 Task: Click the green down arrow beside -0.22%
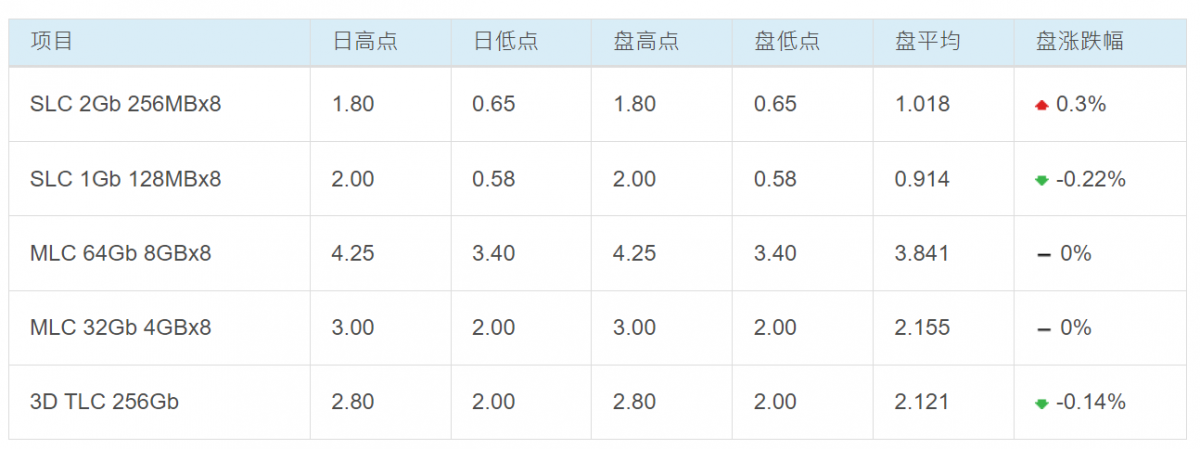1042,180
